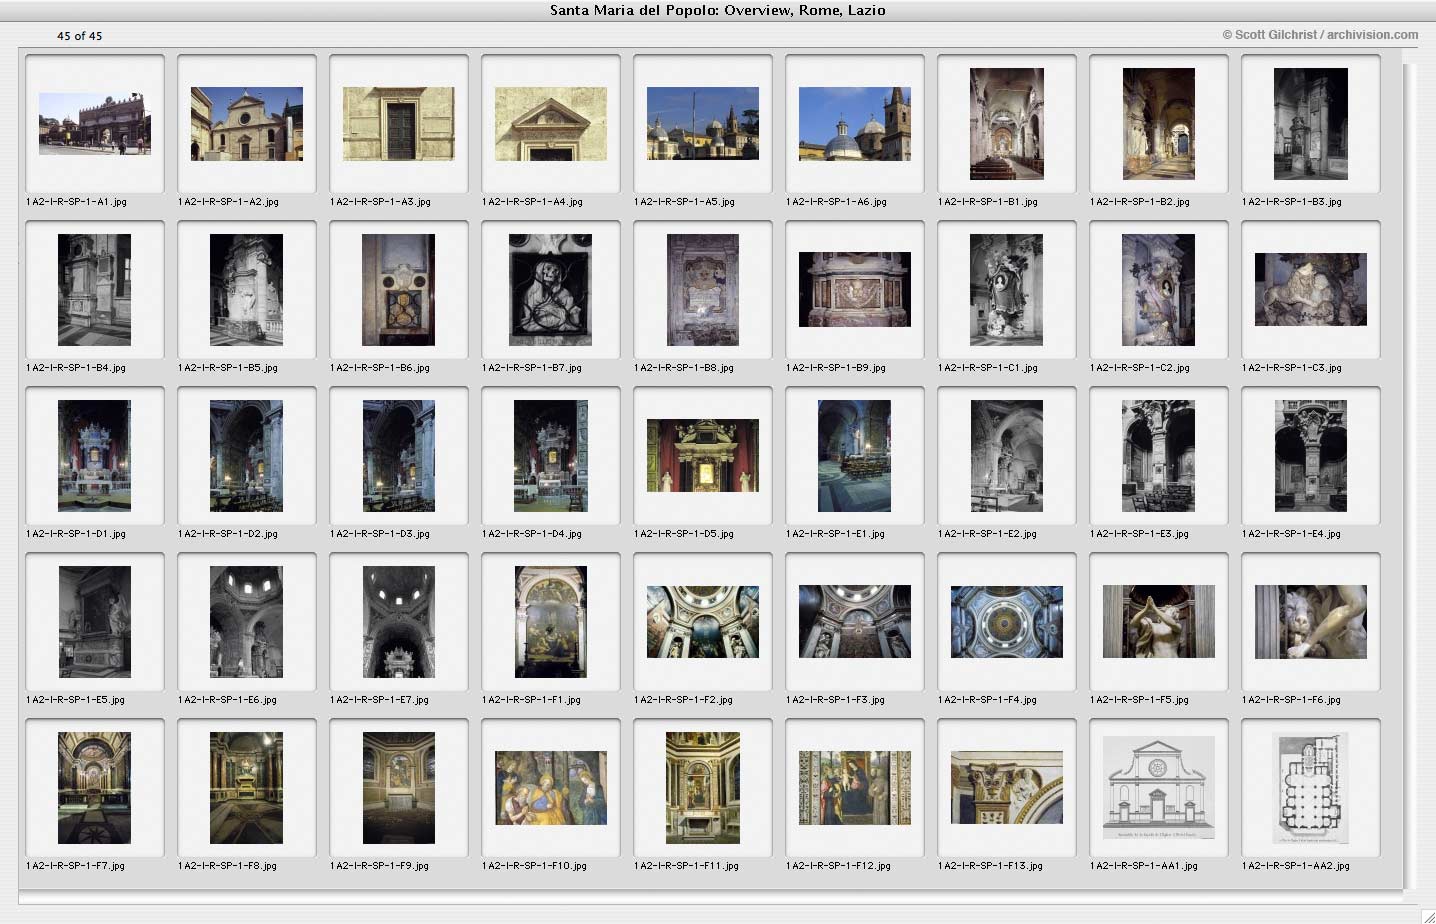Click the file name label 1A2-I-R-SP-1-C3.jpg
This screenshot has width=1436, height=924.
[1292, 368]
